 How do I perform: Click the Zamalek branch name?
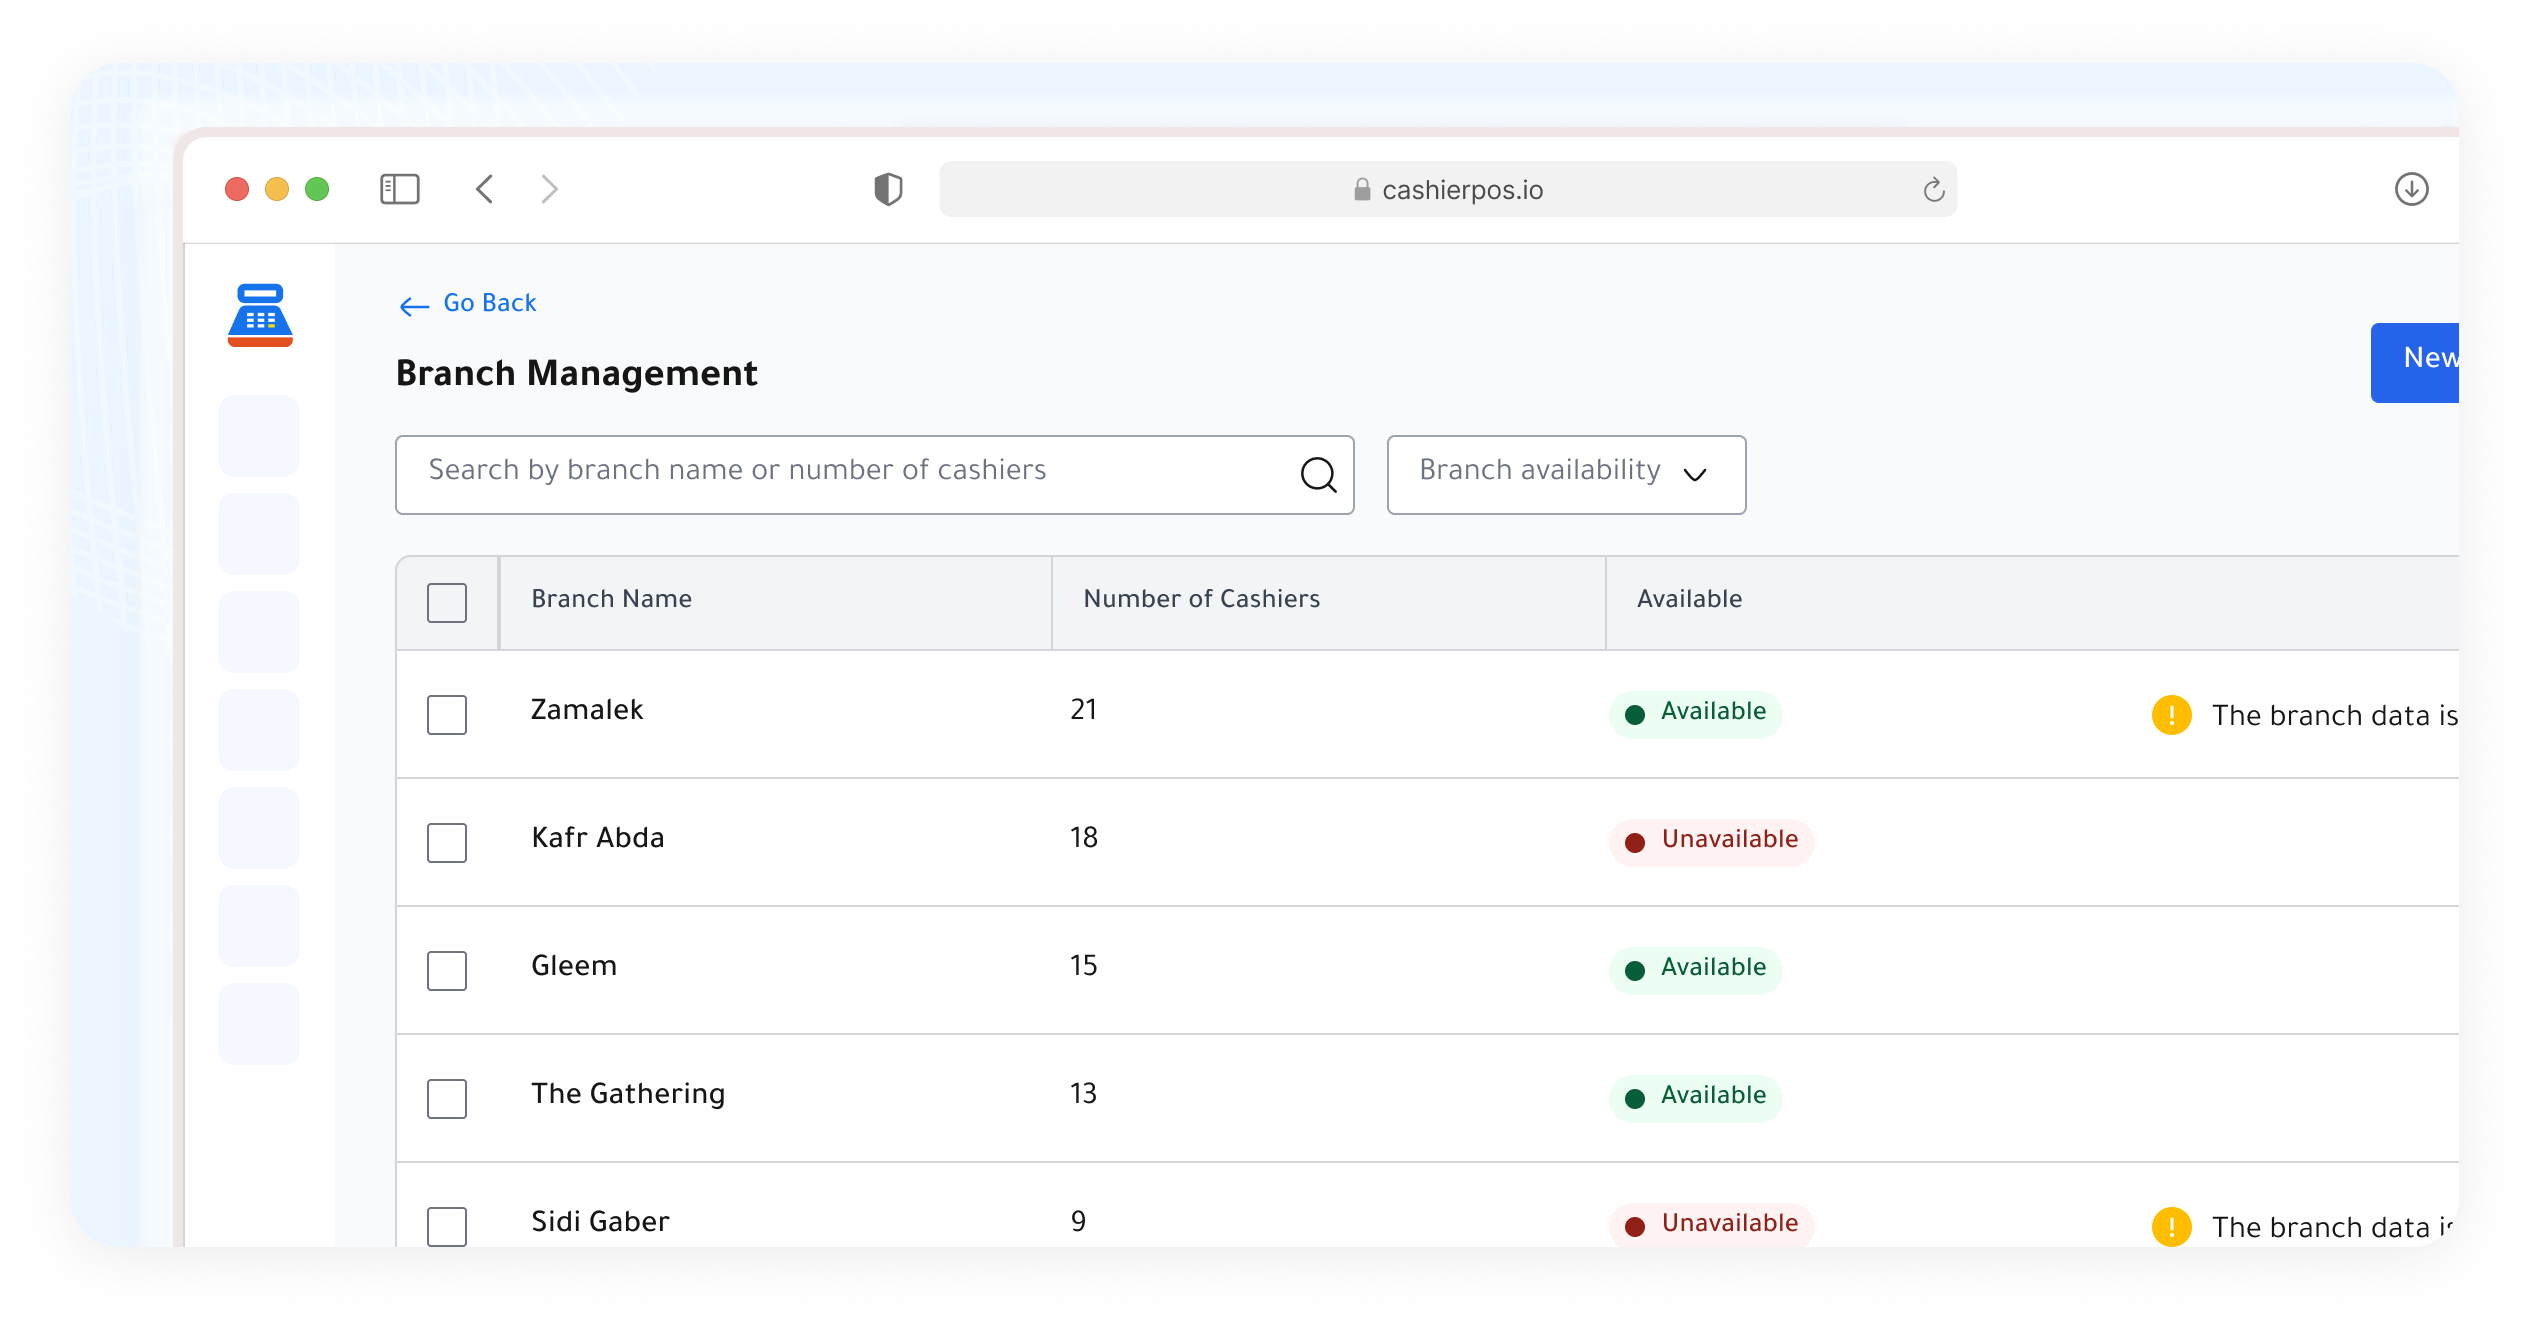[x=586, y=710]
